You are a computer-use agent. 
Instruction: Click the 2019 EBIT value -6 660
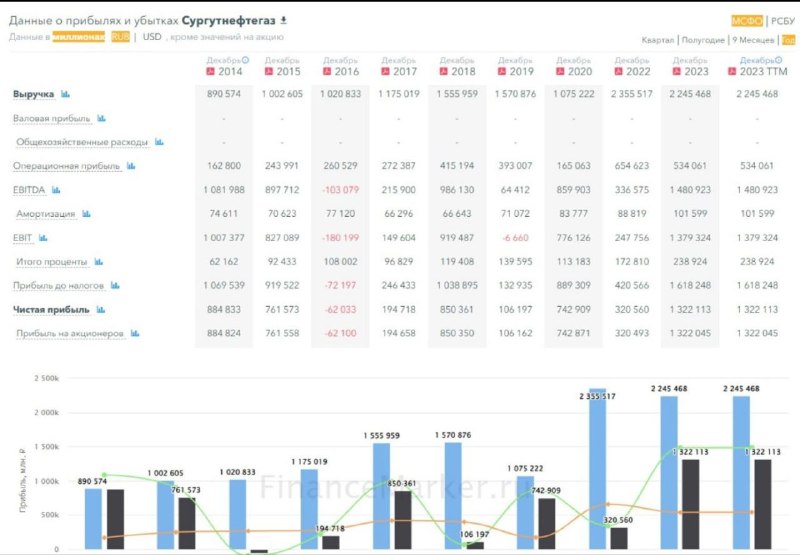(x=515, y=238)
